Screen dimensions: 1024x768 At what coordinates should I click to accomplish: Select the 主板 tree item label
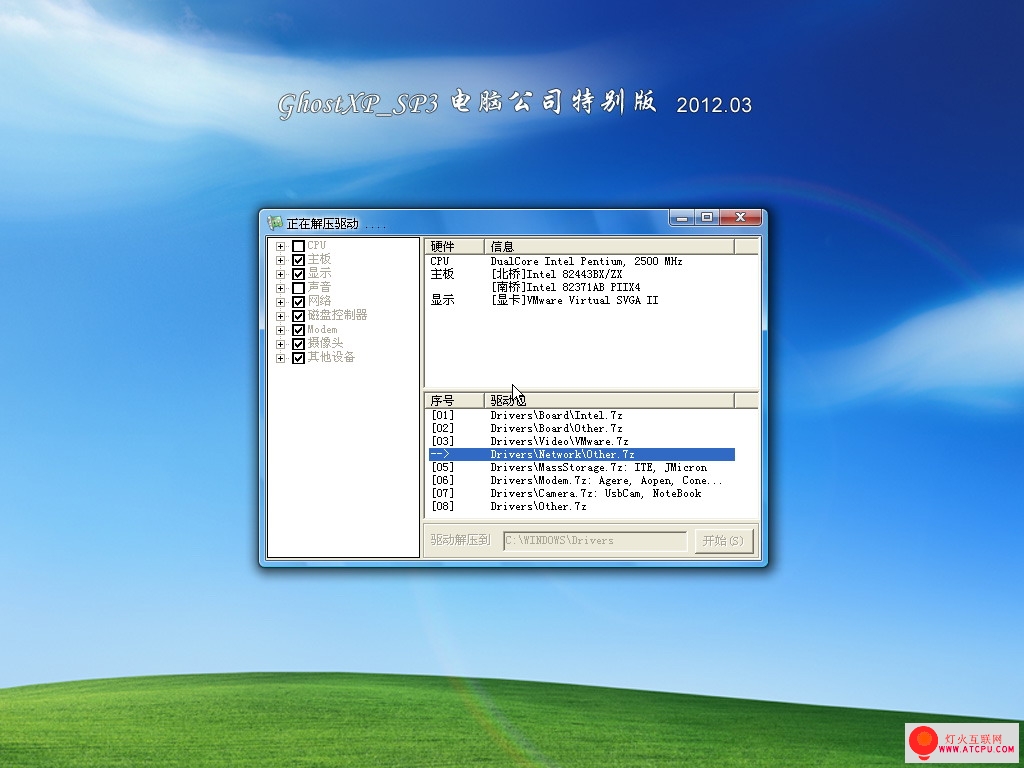point(319,259)
